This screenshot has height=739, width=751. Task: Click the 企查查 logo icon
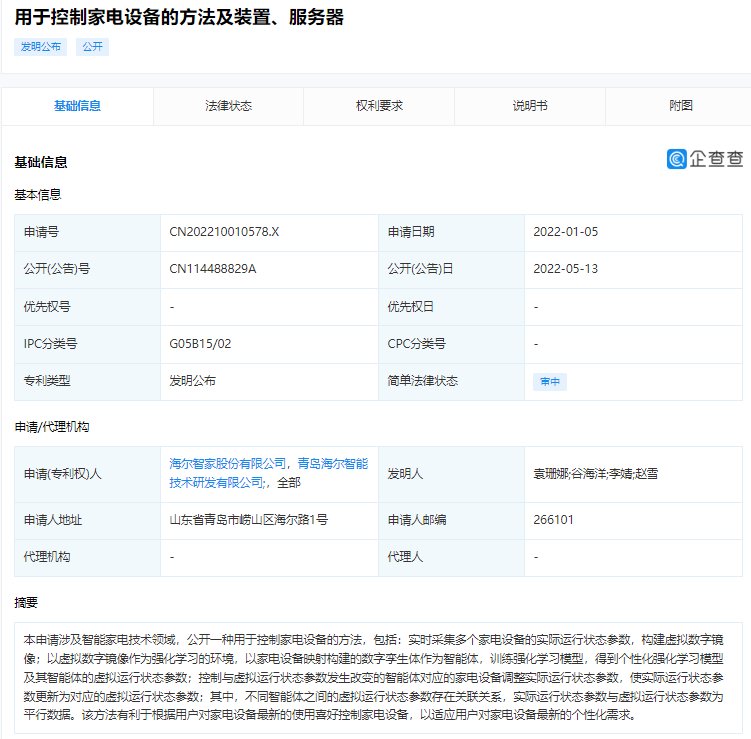[x=676, y=159]
